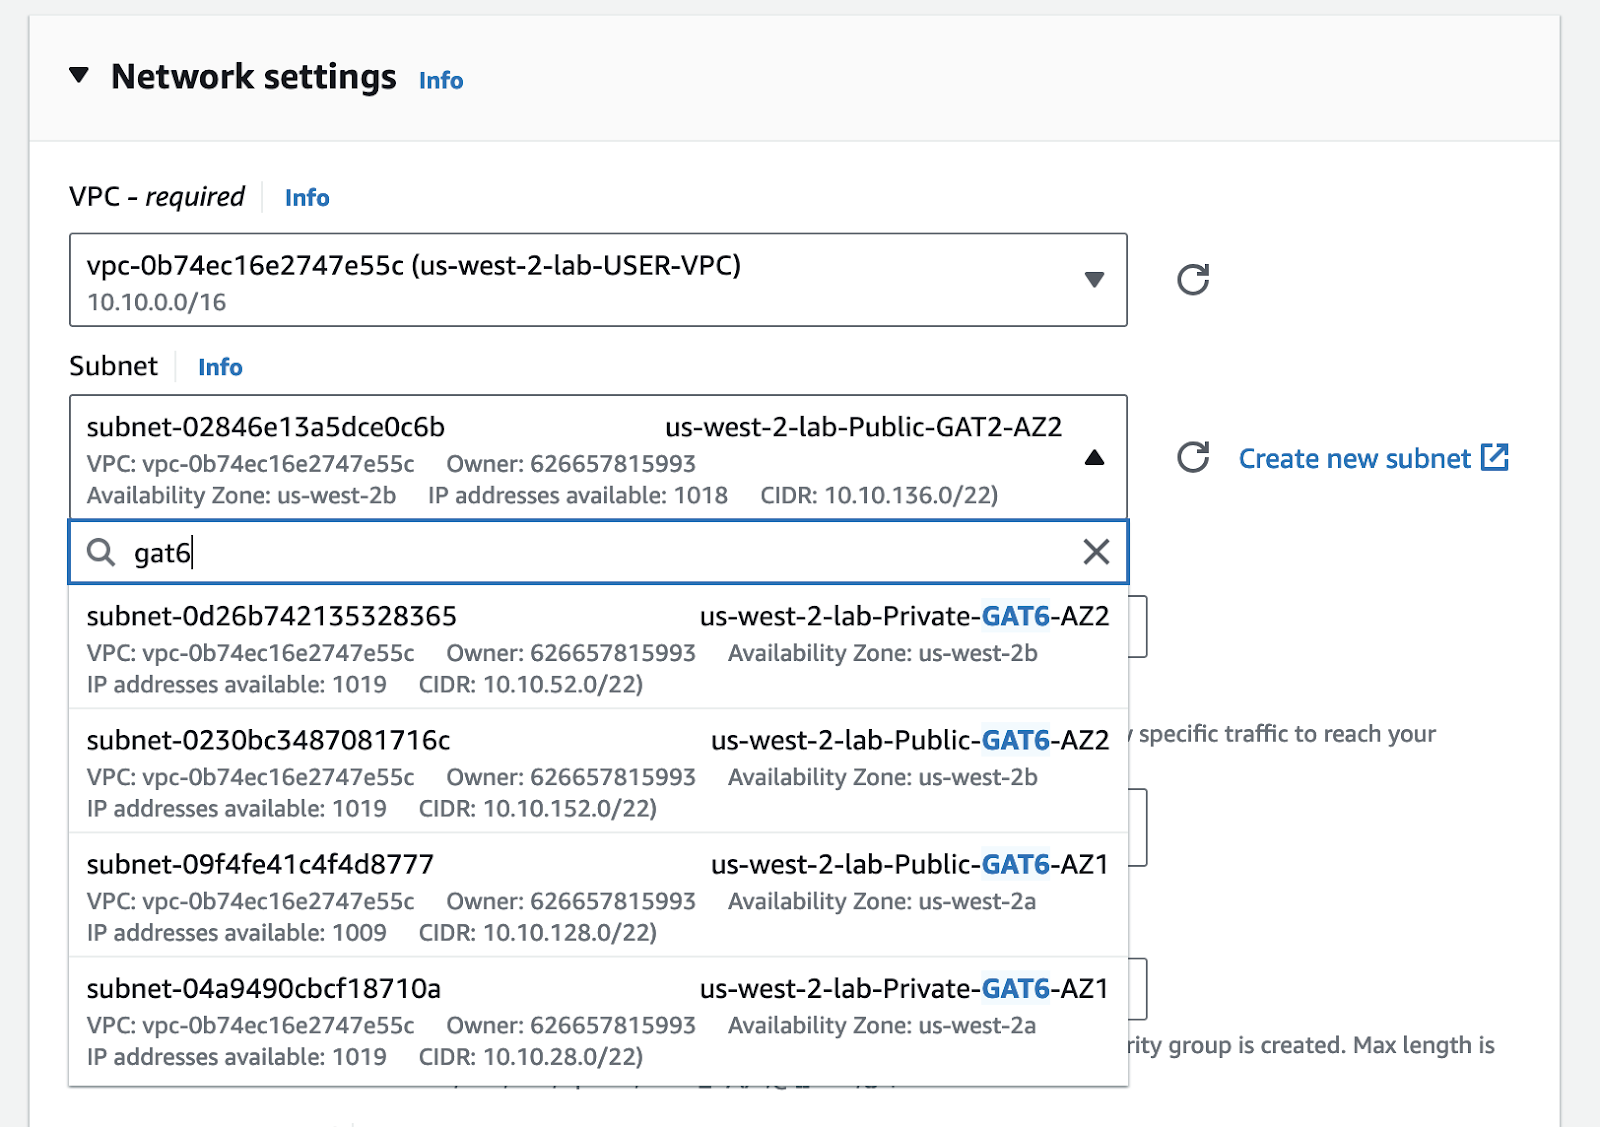Refresh the VPC list
The height and width of the screenshot is (1127, 1600).
pos(1192,280)
